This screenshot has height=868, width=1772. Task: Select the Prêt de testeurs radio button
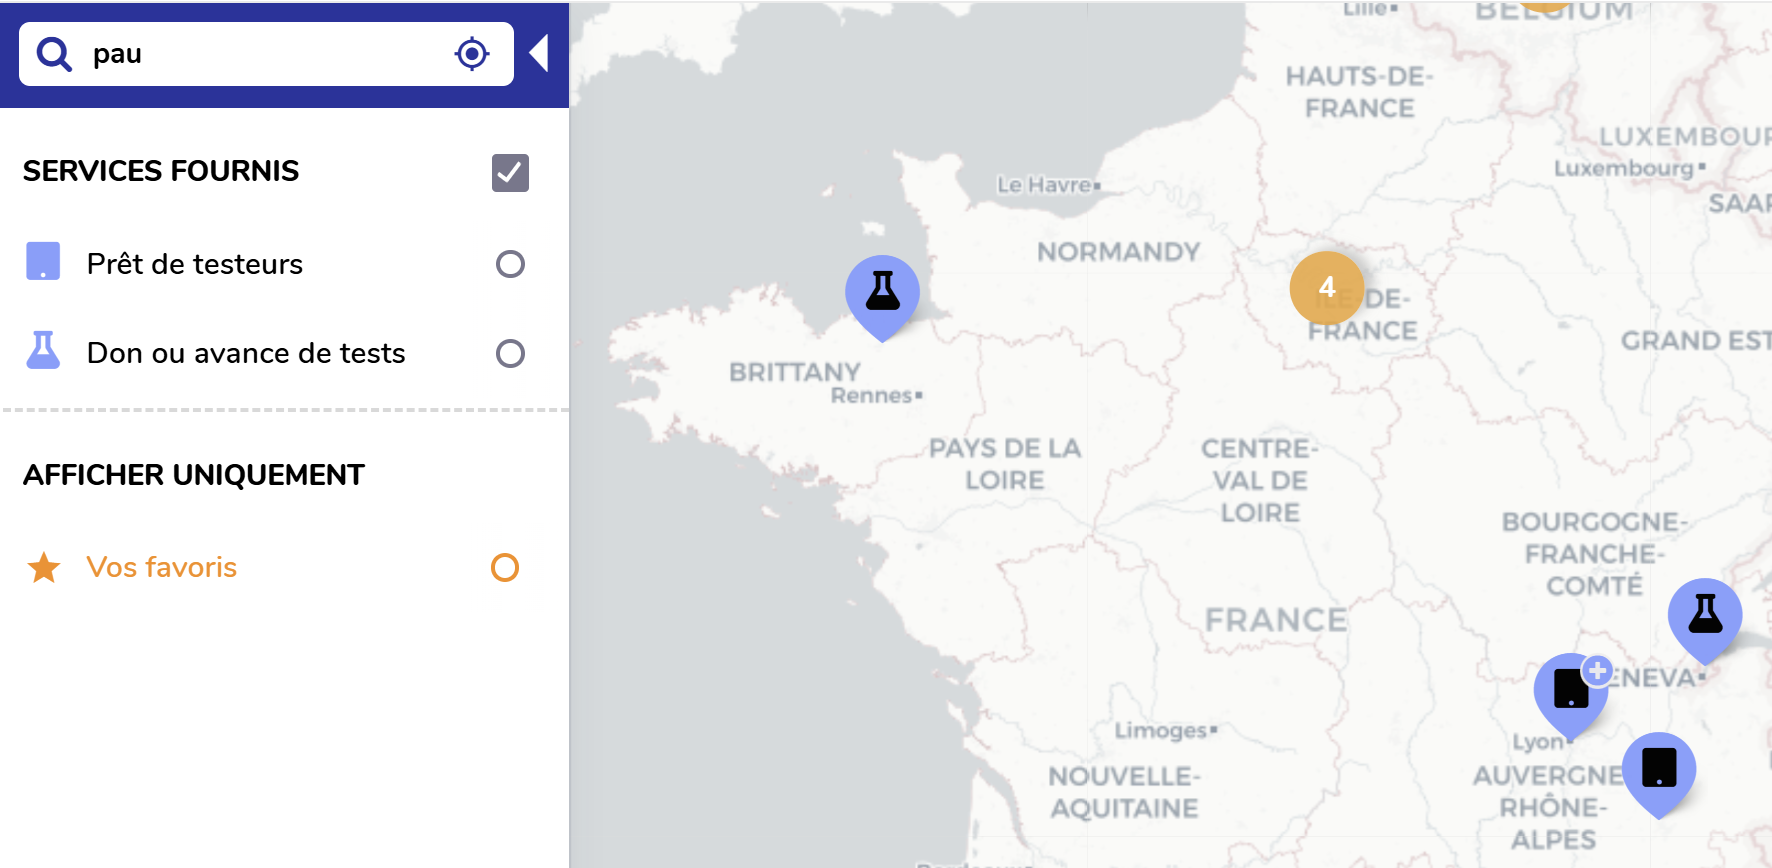[510, 264]
